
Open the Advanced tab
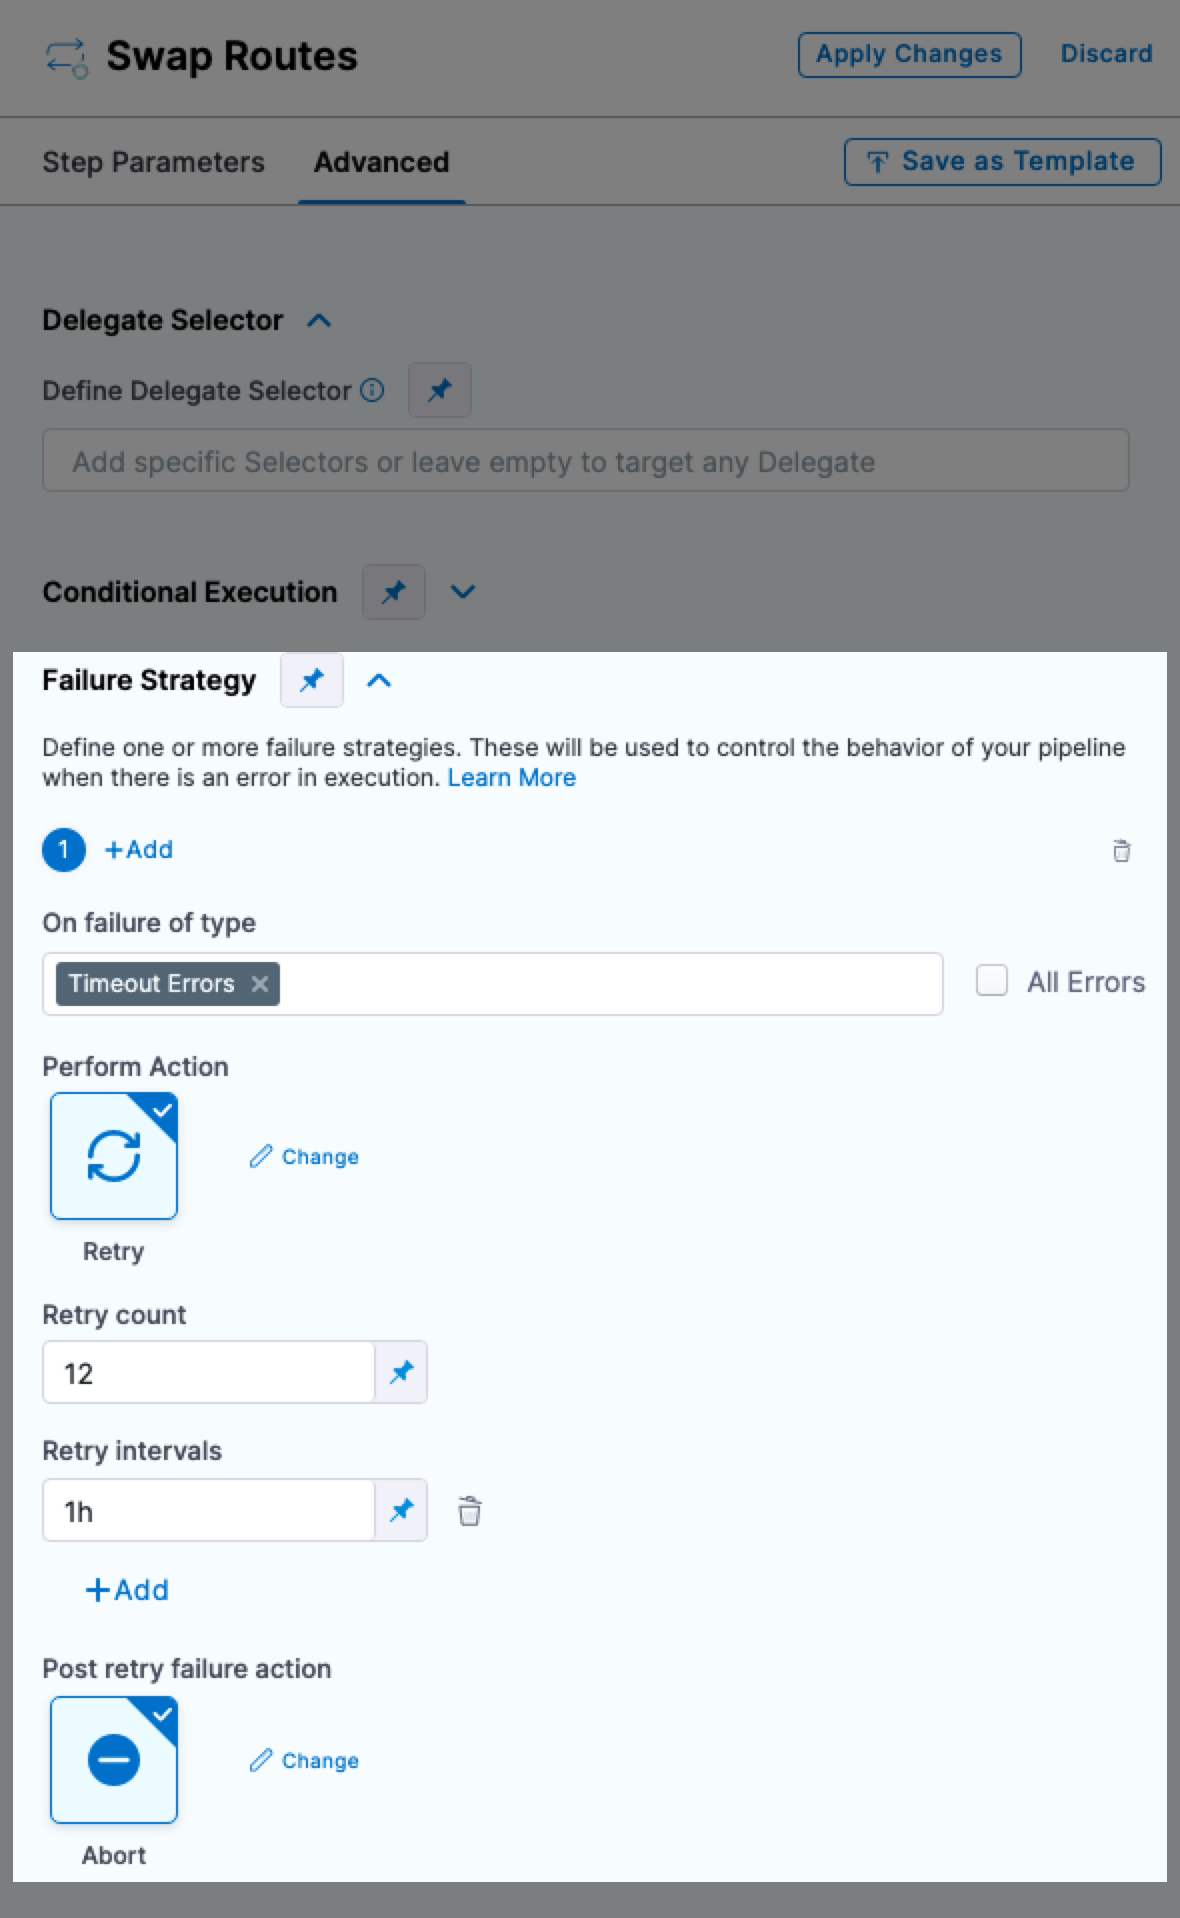click(381, 162)
